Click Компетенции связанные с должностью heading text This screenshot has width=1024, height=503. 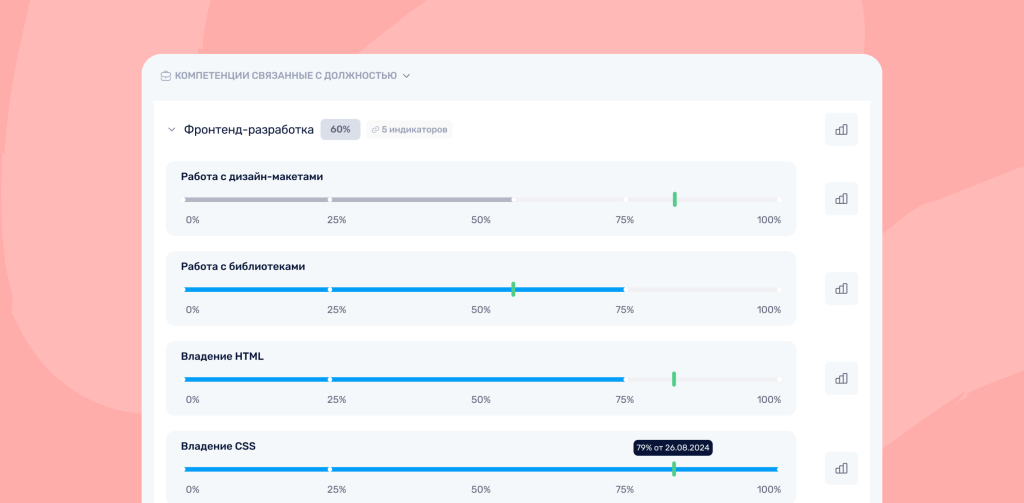[285, 76]
